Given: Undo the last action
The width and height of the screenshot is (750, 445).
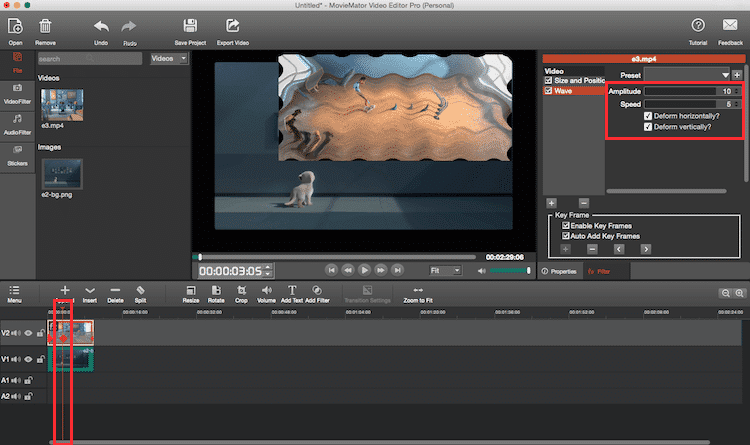Looking at the screenshot, I should point(101,26).
